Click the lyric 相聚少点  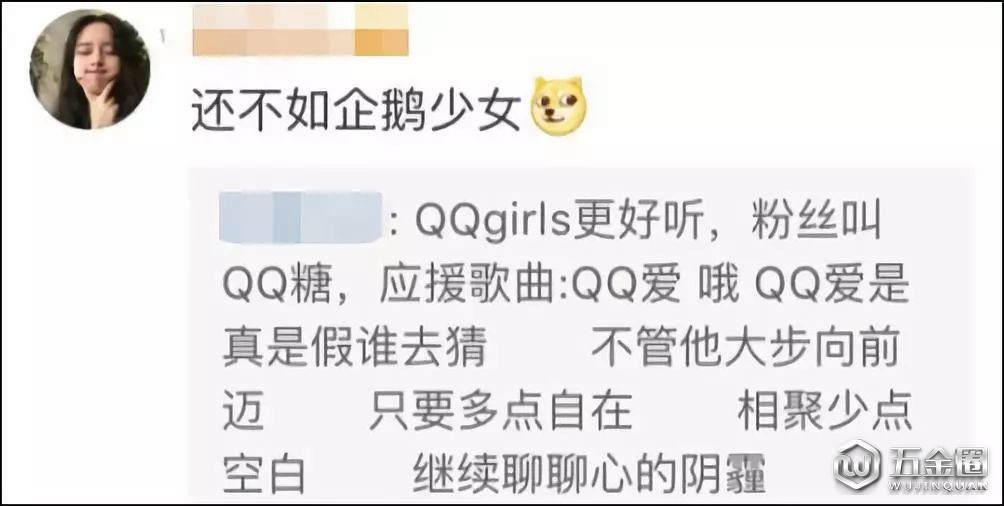coord(825,411)
